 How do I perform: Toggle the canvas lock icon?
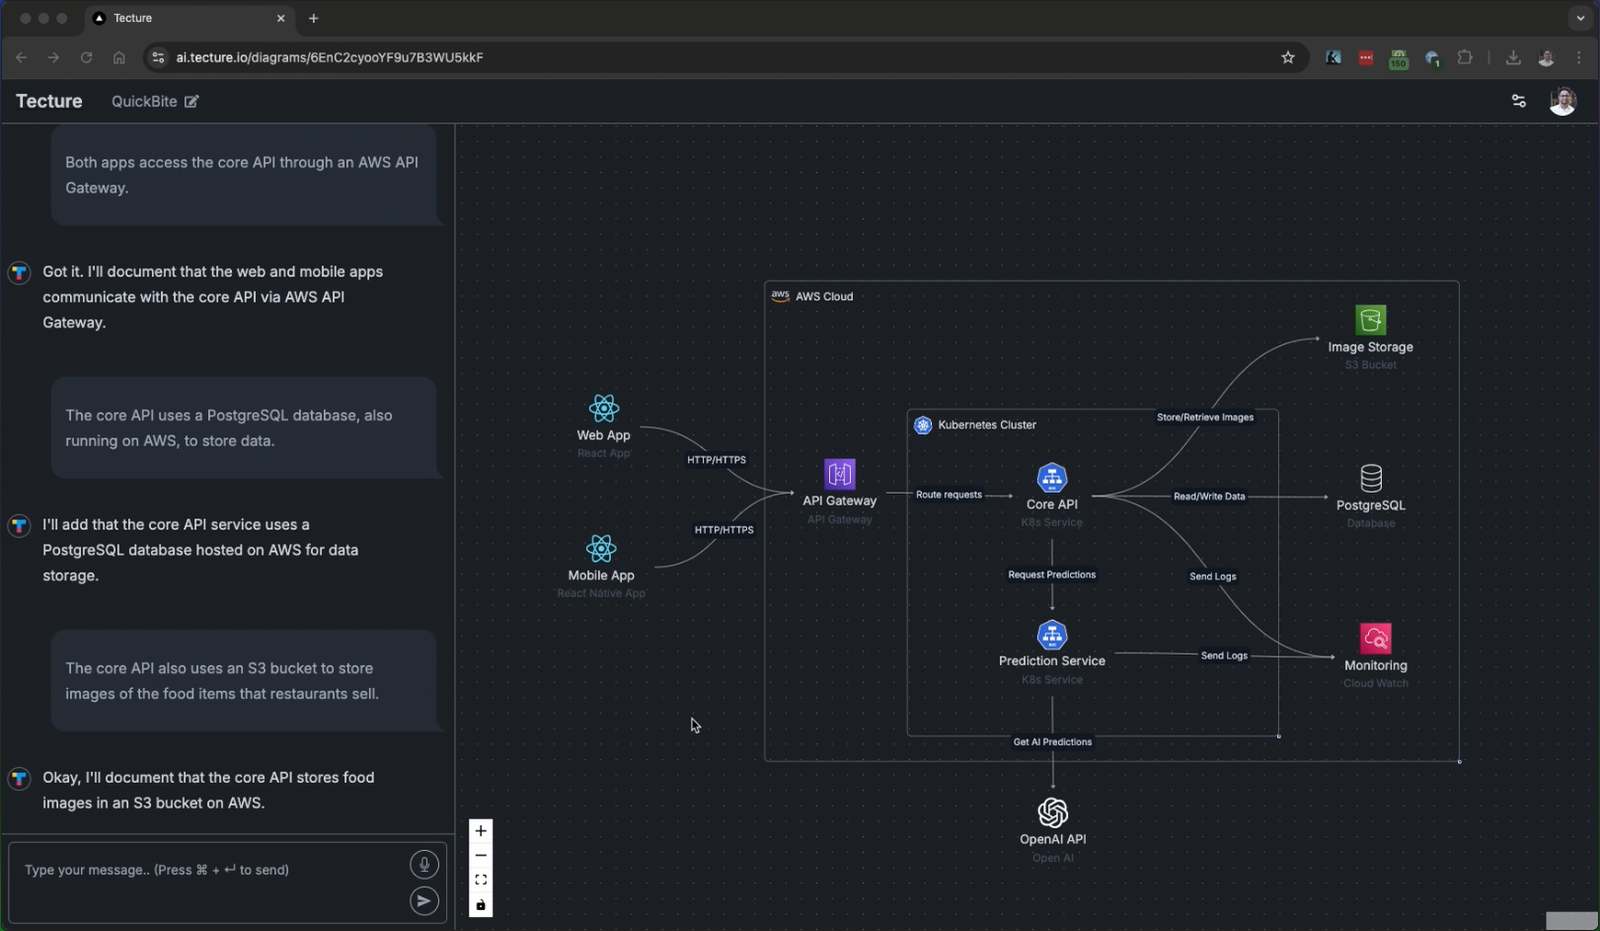point(481,905)
